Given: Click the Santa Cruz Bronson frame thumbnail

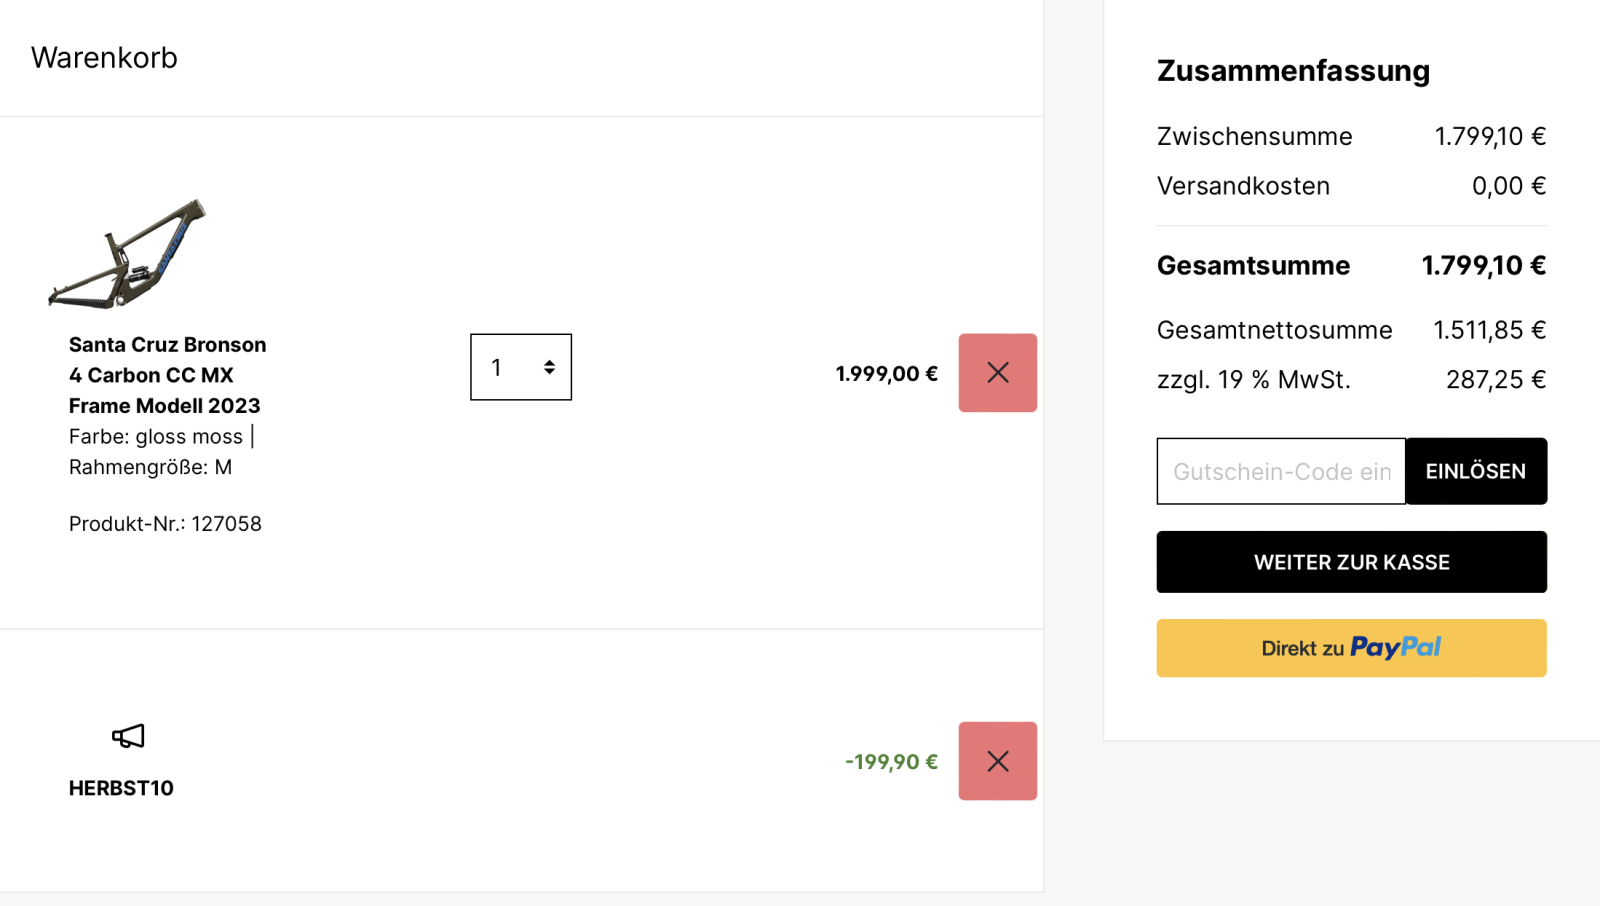Looking at the screenshot, I should tap(127, 253).
